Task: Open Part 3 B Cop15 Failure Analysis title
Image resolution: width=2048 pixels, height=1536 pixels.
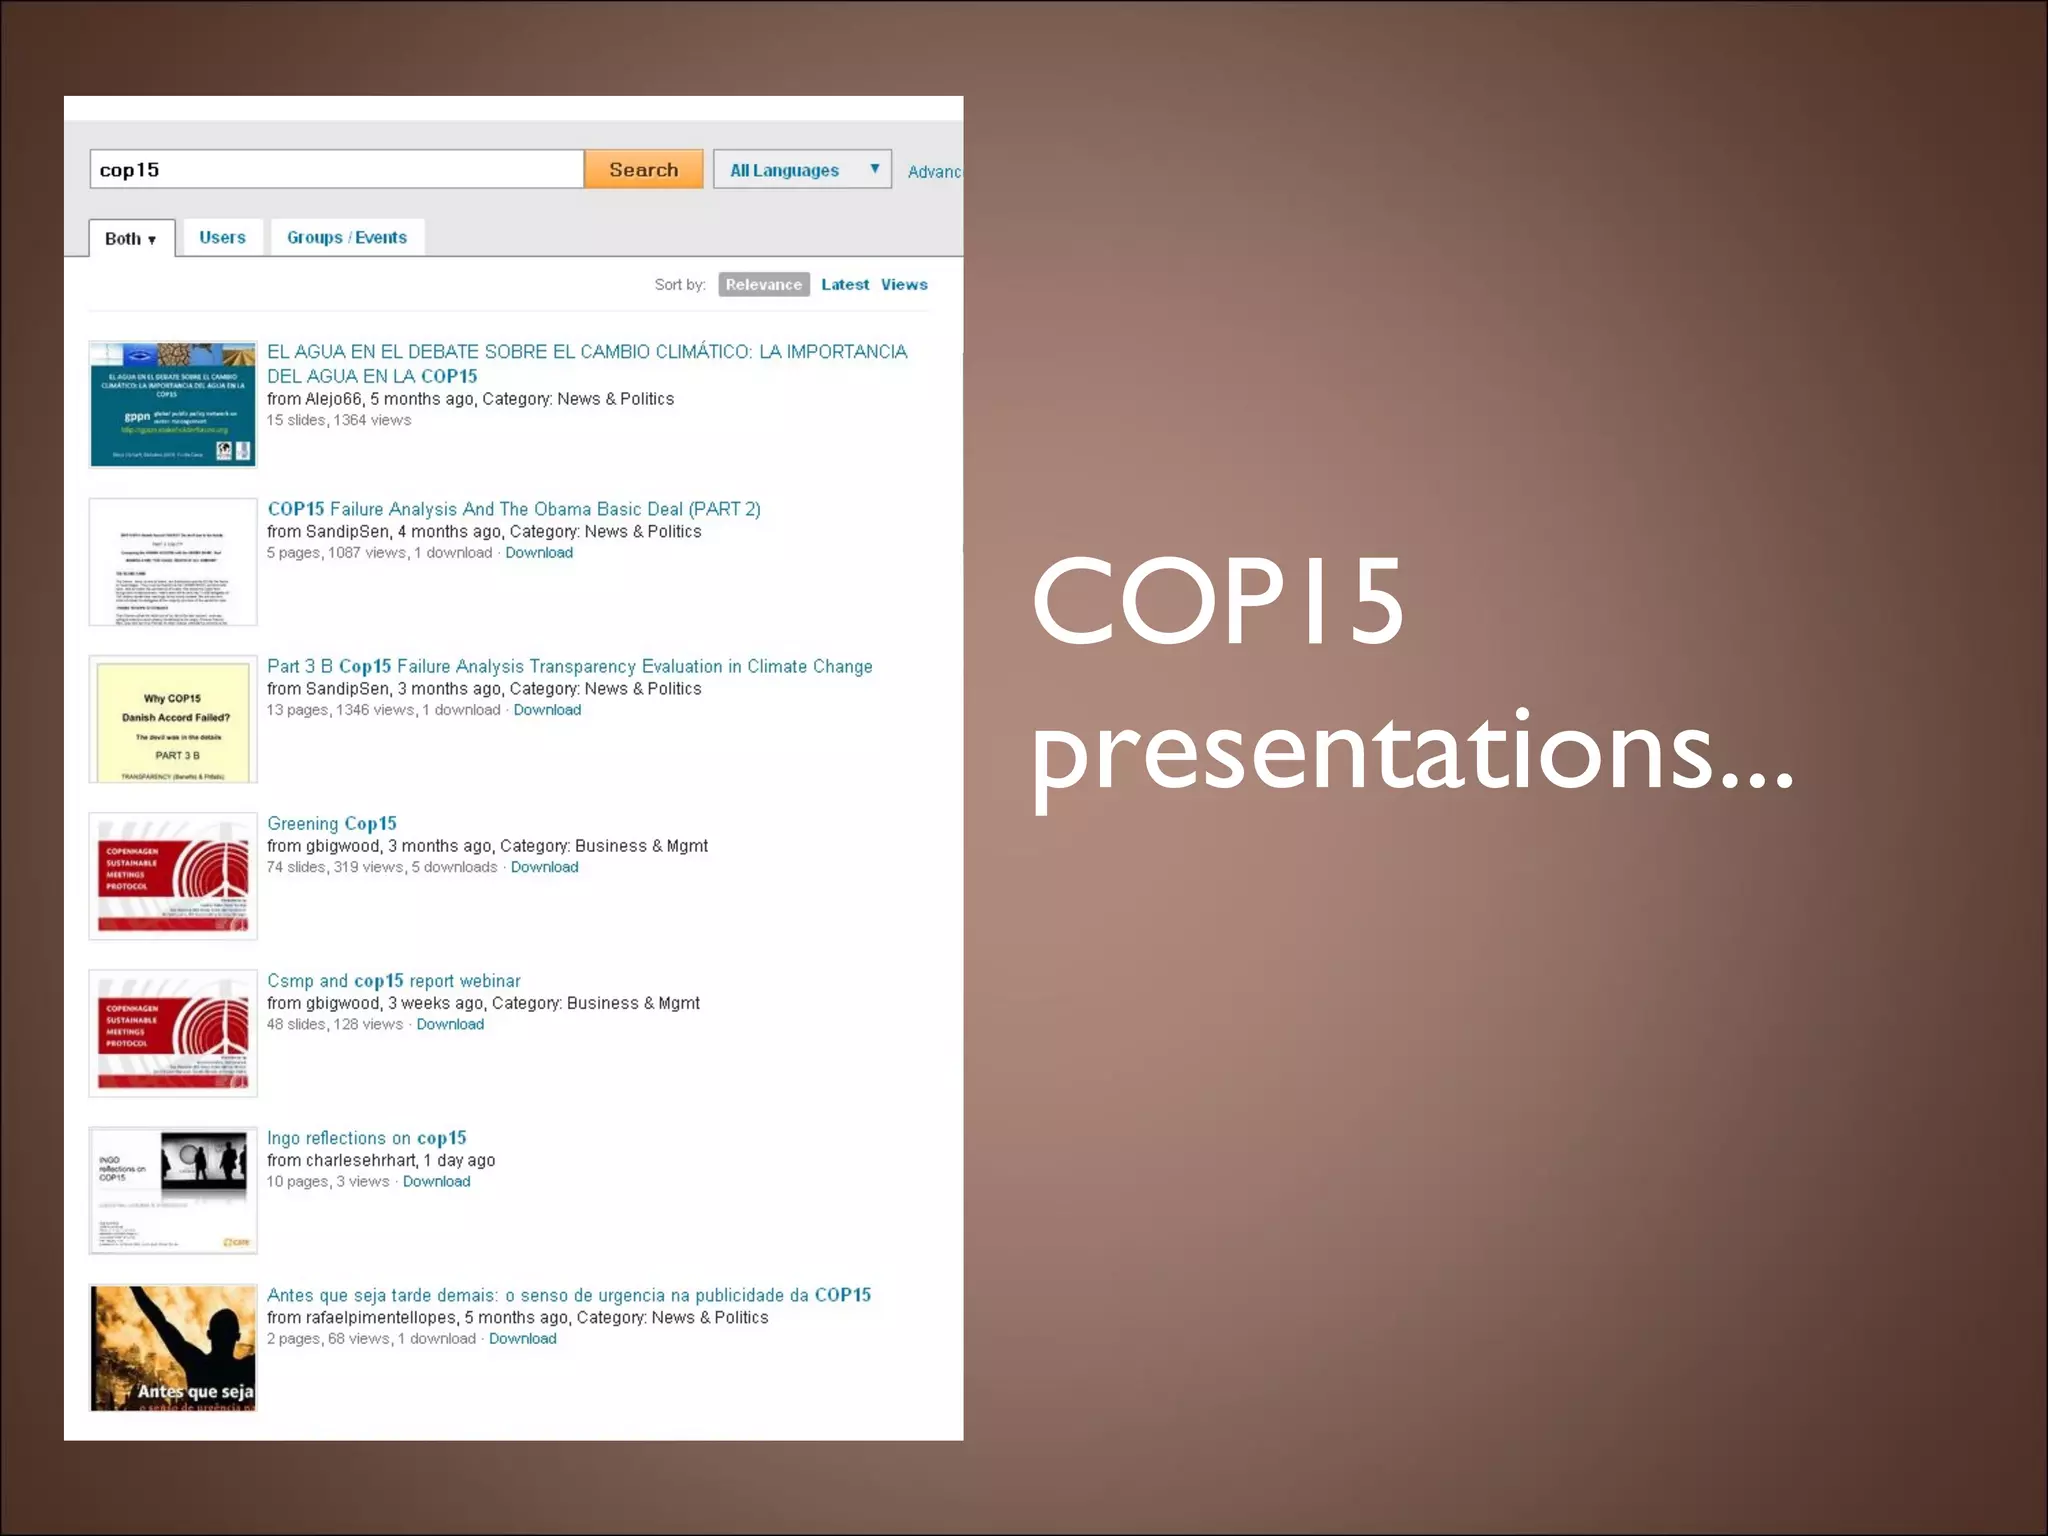Action: coord(569,666)
